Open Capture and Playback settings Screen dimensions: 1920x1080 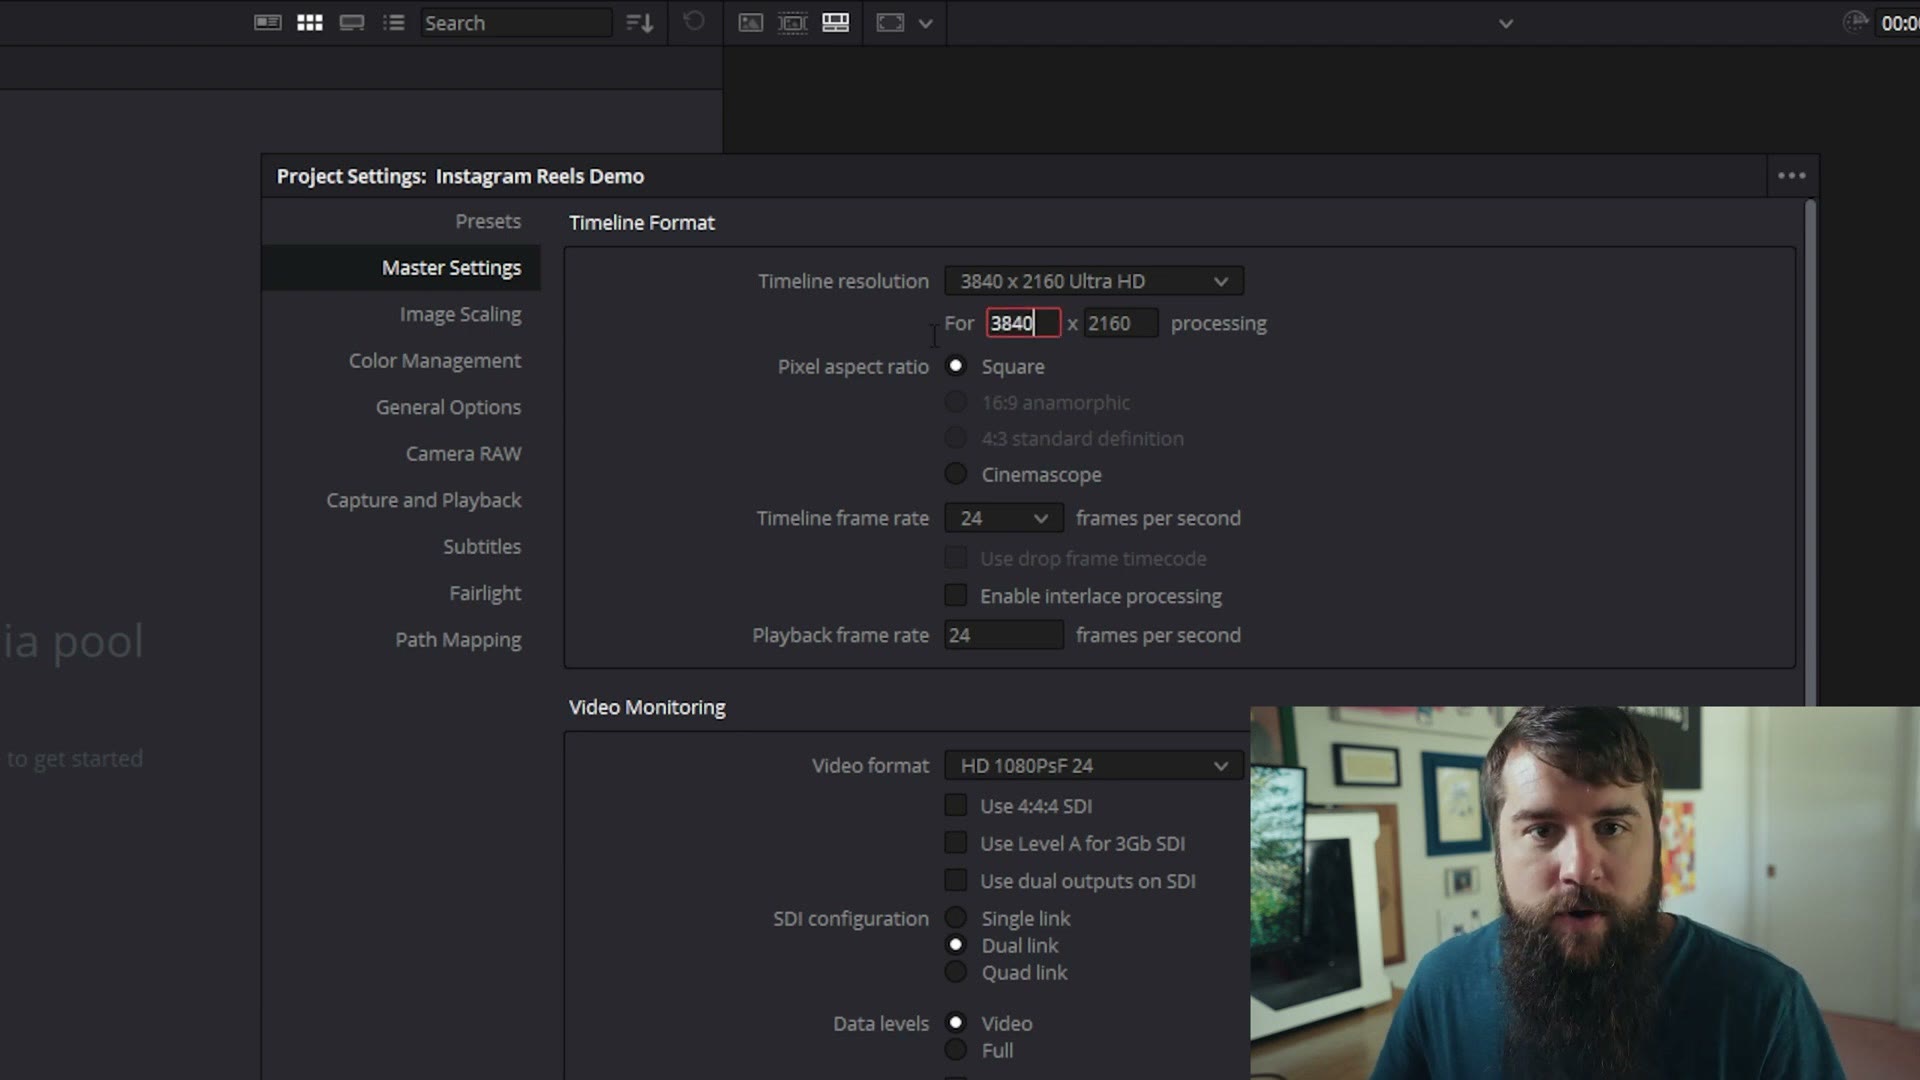click(423, 500)
